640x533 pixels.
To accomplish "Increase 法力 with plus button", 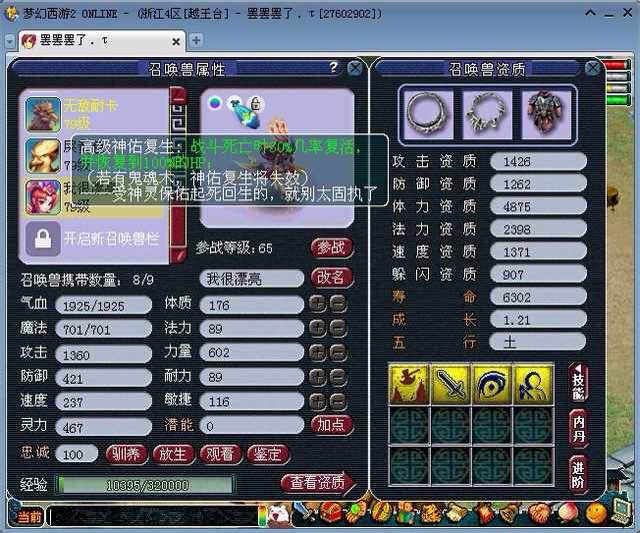I will click(318, 328).
